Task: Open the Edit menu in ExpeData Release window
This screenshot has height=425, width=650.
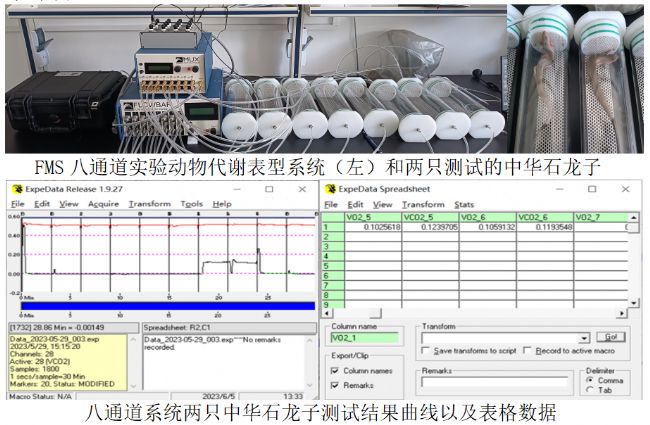Action: tap(42, 204)
